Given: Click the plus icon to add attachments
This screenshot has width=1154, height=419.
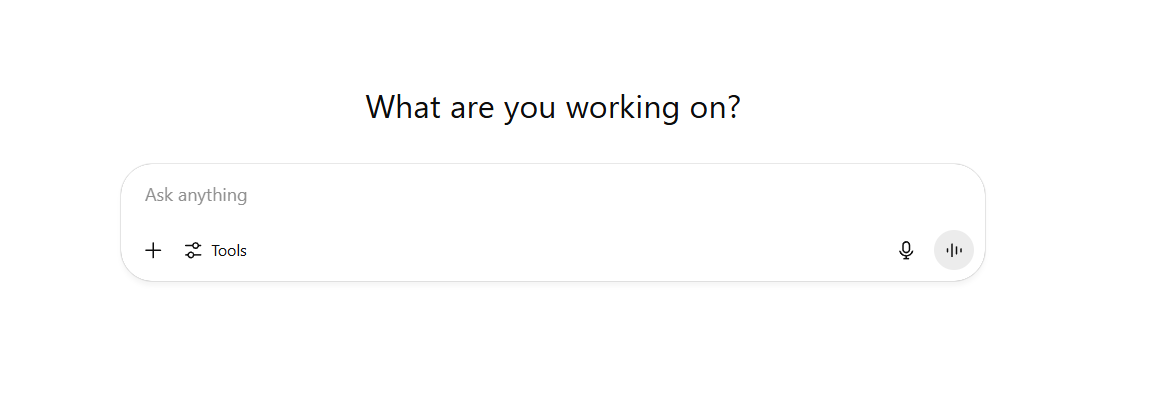Looking at the screenshot, I should [x=153, y=250].
